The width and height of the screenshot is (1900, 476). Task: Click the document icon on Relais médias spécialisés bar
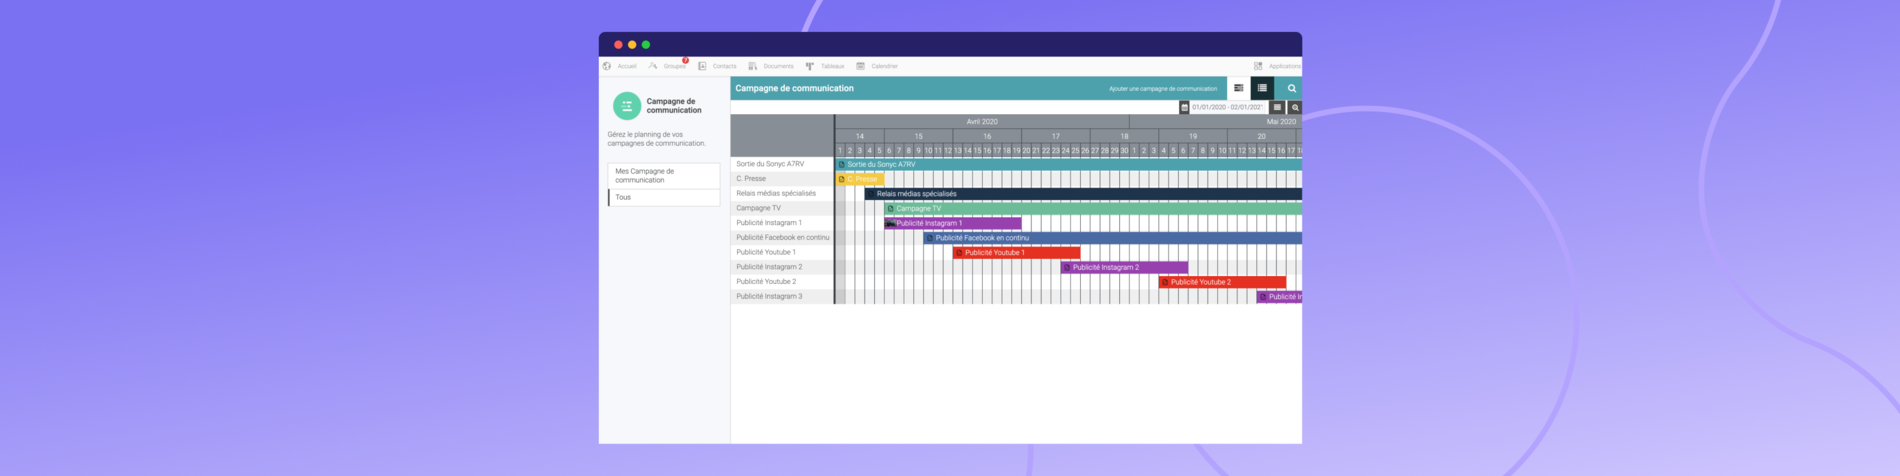[x=870, y=194]
